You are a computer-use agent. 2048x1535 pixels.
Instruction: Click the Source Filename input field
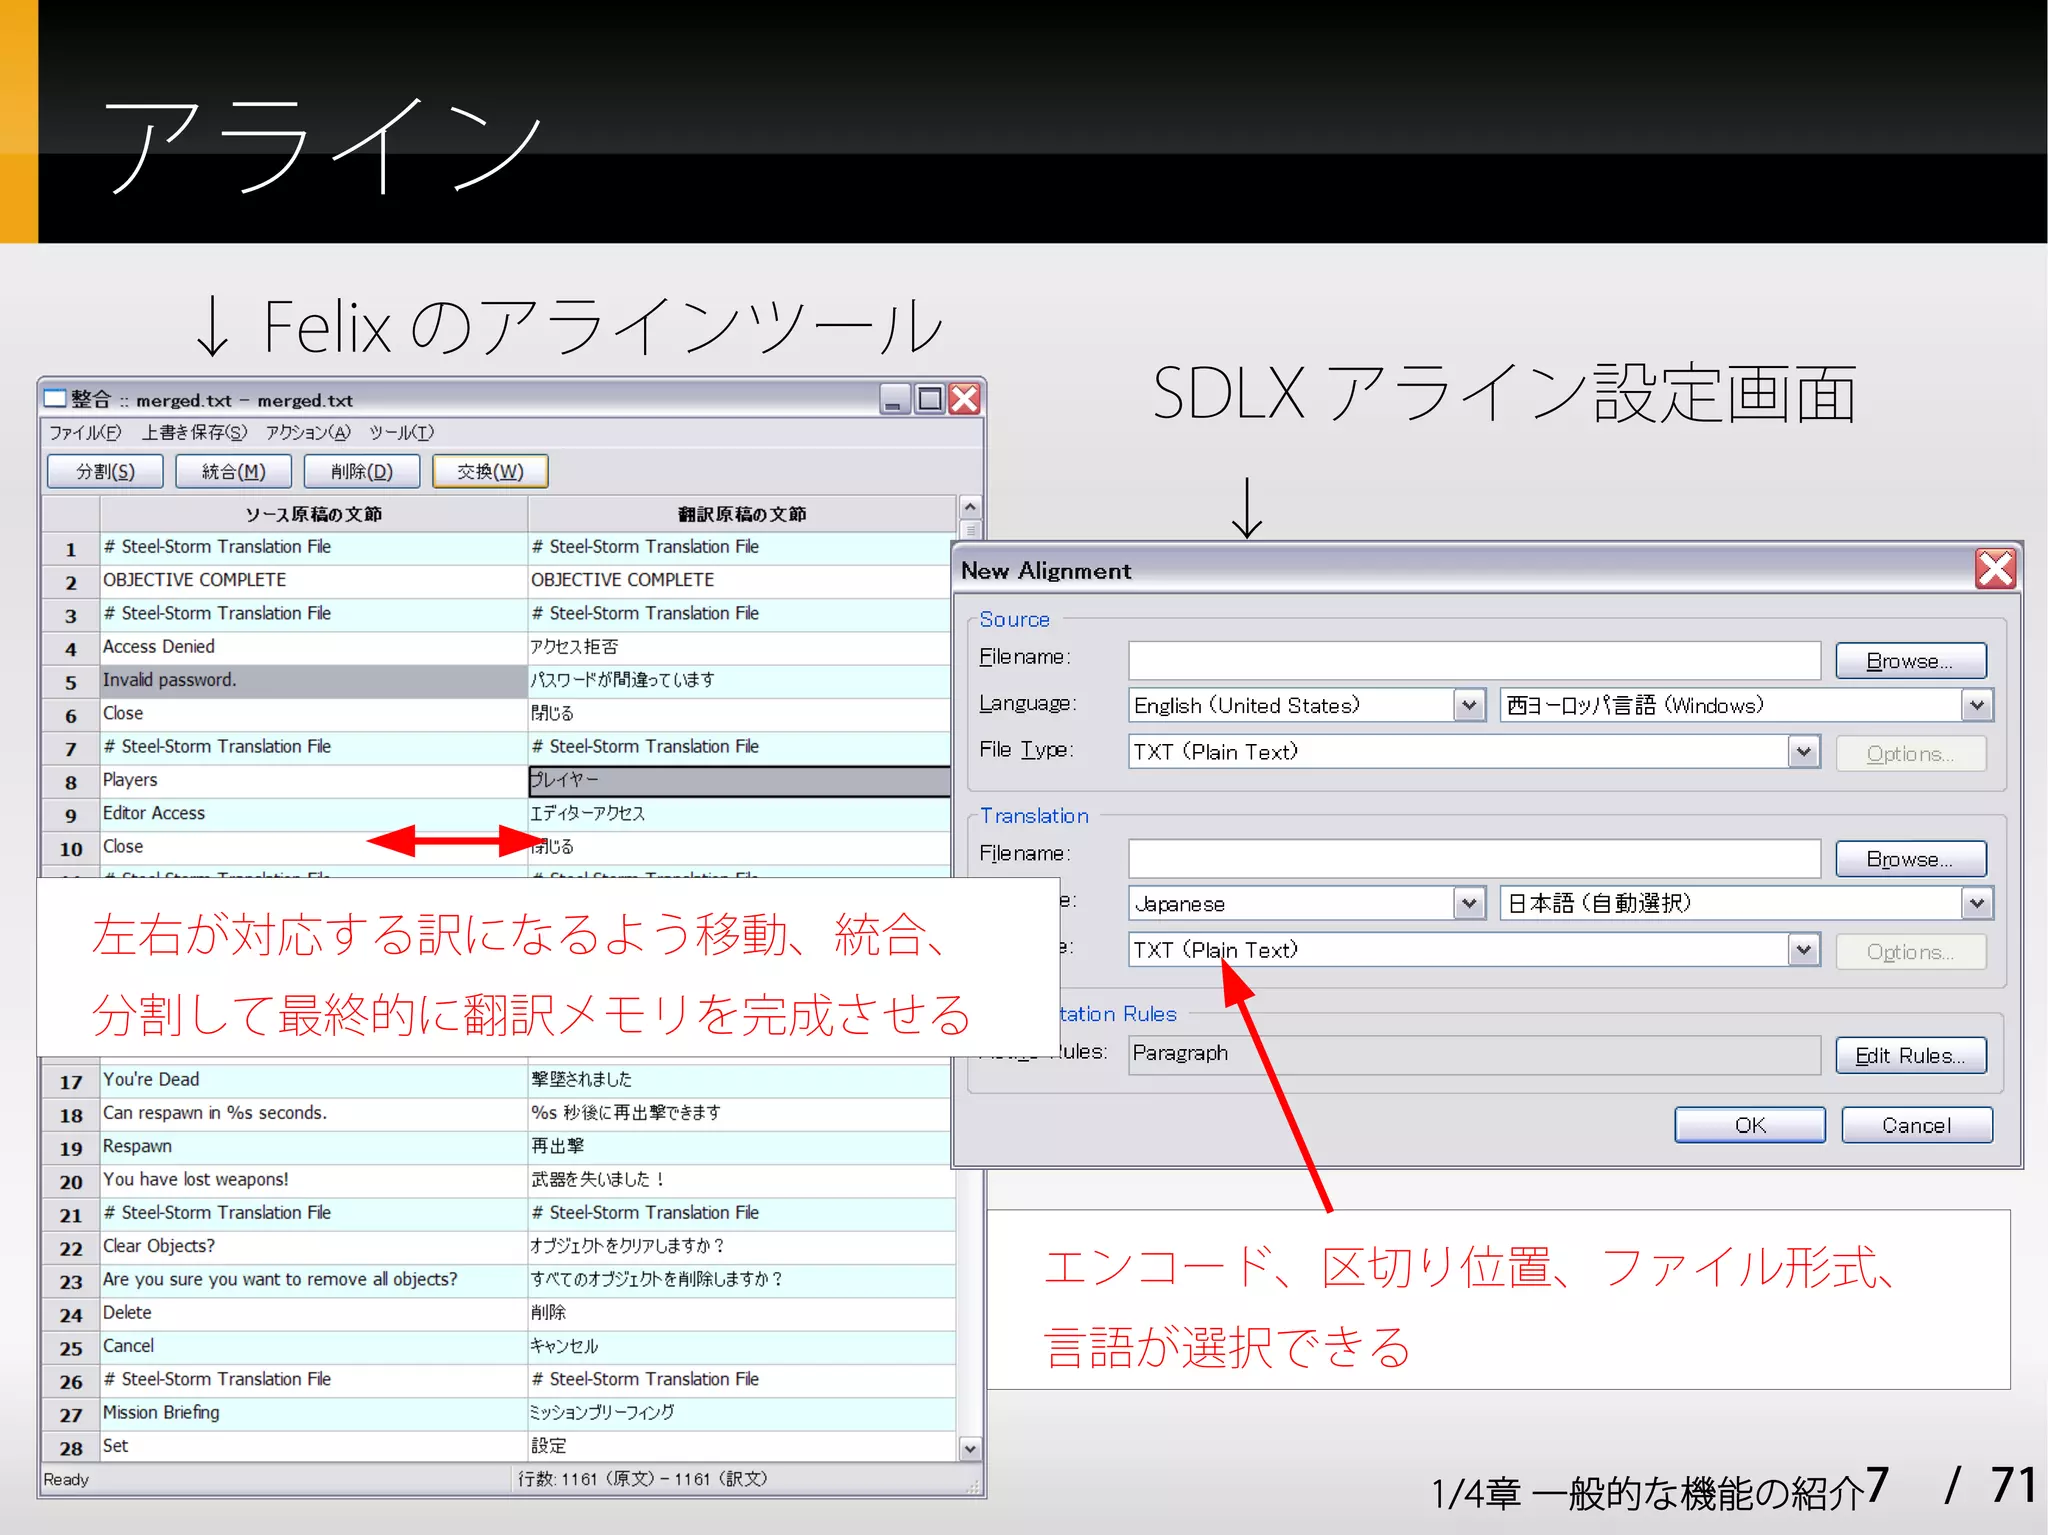pyautogui.click(x=1474, y=660)
